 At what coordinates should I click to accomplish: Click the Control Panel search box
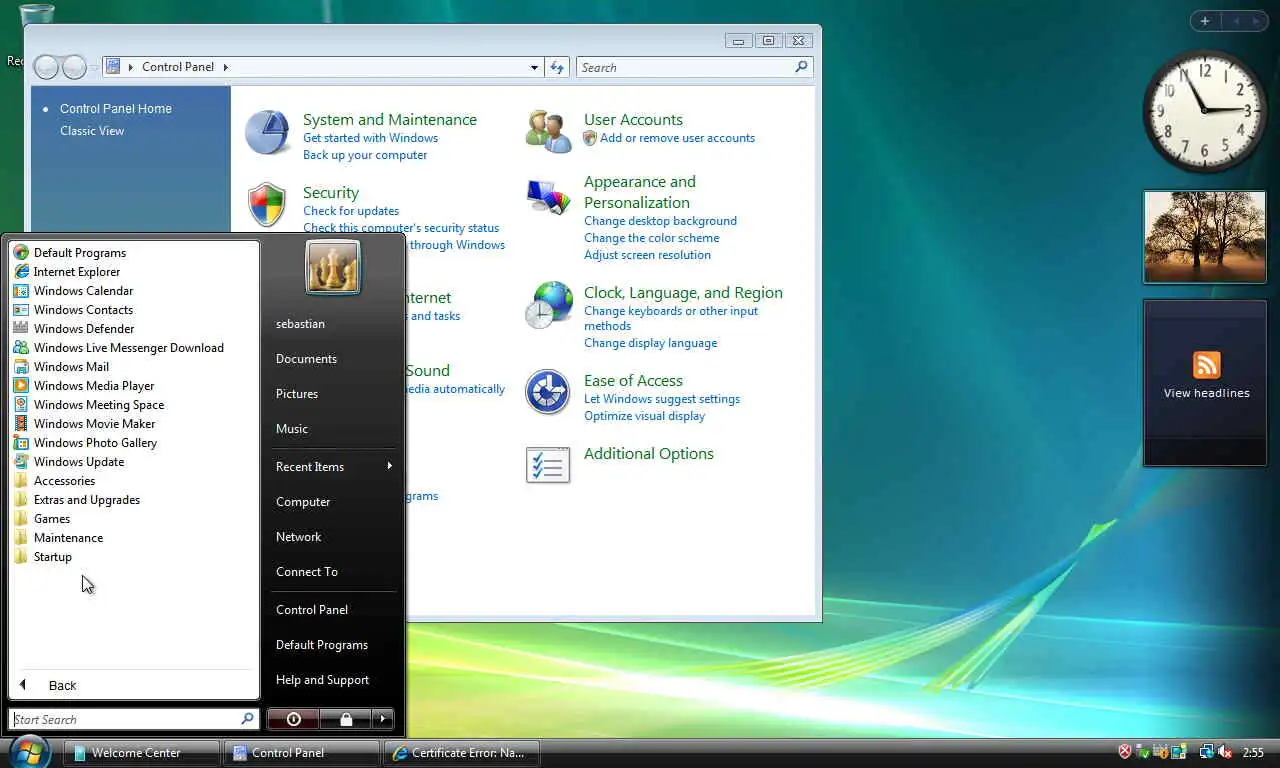(x=695, y=67)
